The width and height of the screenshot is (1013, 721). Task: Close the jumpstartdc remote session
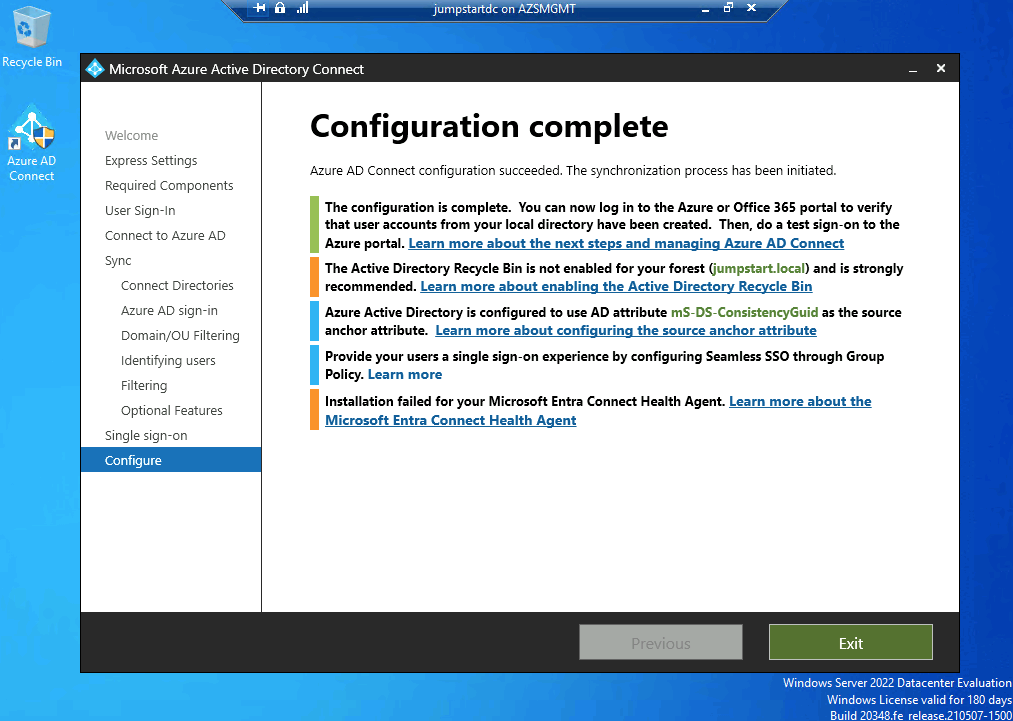(751, 8)
